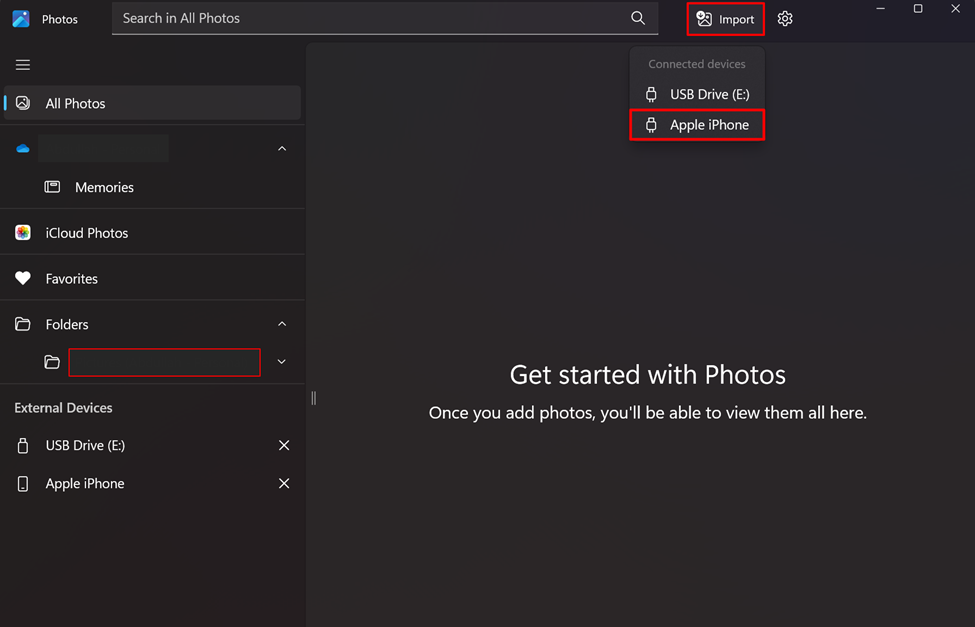Open All Photos in the sidebar
The width and height of the screenshot is (975, 627).
(152, 103)
